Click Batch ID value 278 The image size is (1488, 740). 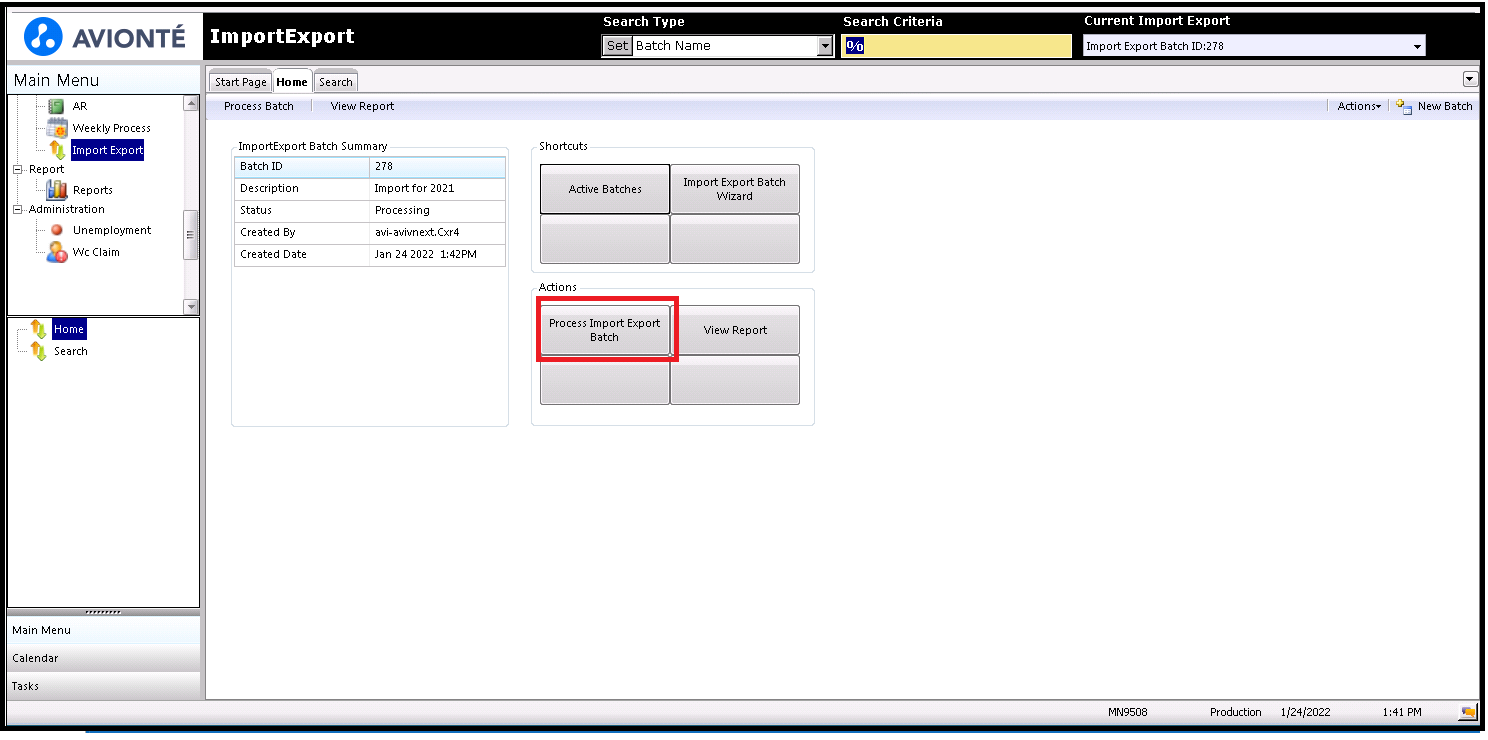(x=384, y=166)
